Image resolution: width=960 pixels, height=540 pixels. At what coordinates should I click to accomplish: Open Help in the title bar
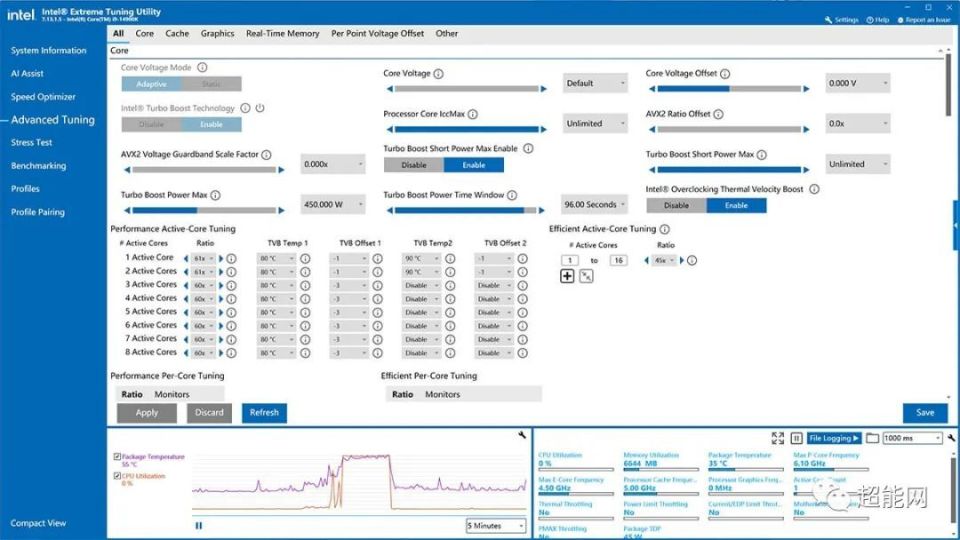tap(877, 20)
